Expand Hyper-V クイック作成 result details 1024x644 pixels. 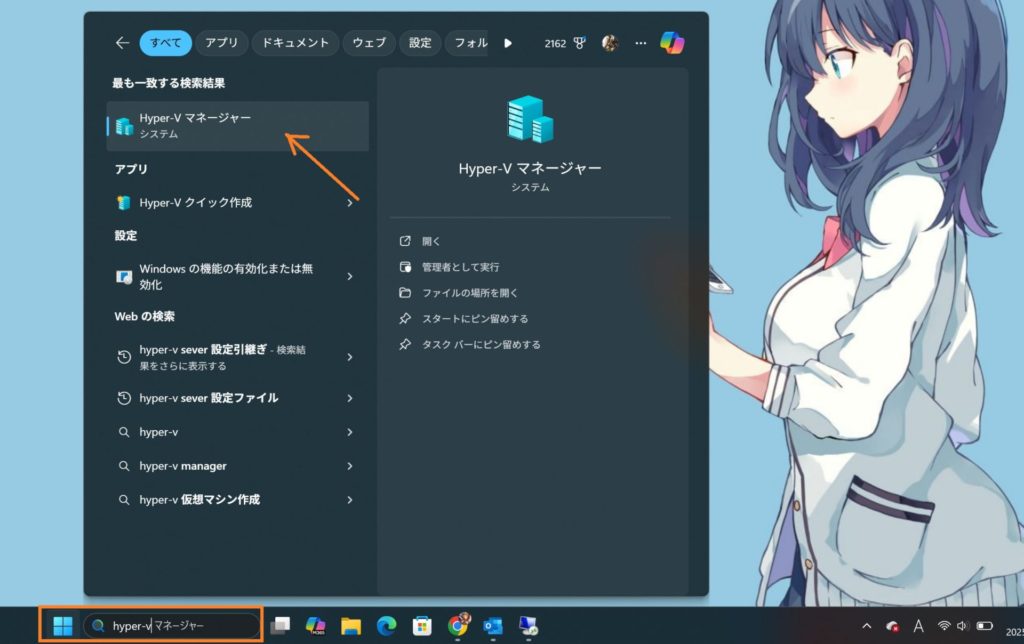pyautogui.click(x=350, y=203)
